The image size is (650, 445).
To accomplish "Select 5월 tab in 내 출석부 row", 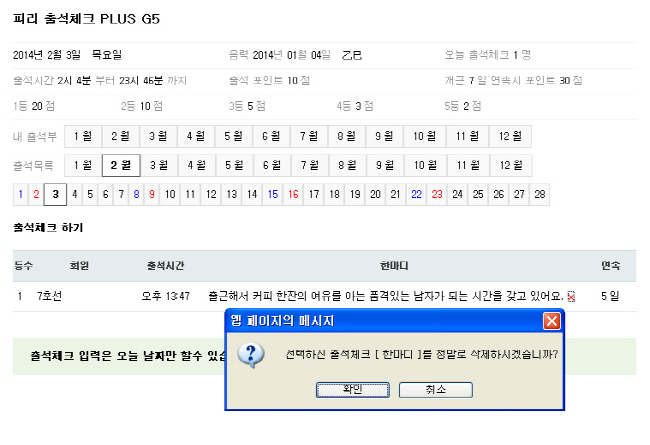I will 235,135.
